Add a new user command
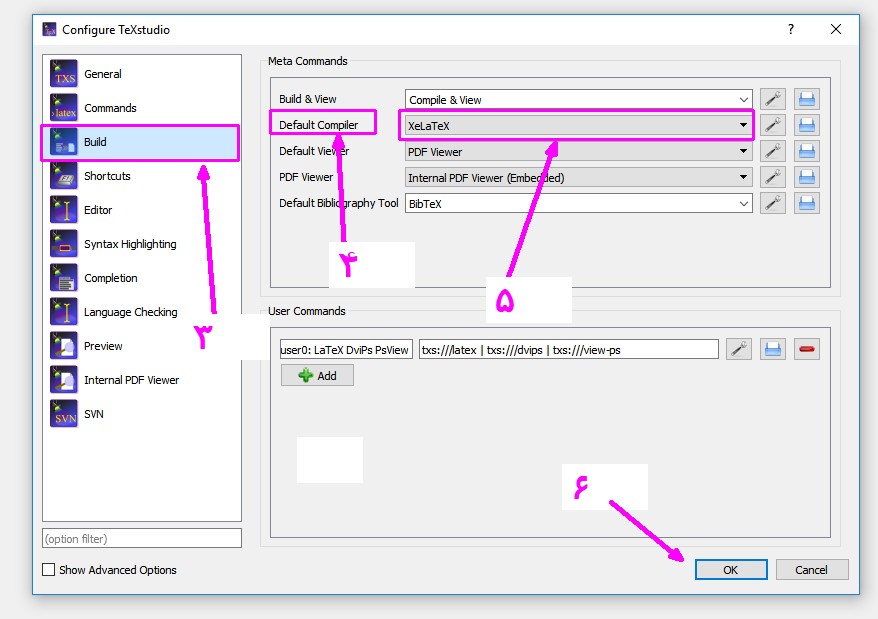This screenshot has height=619, width=878. pyautogui.click(x=317, y=375)
